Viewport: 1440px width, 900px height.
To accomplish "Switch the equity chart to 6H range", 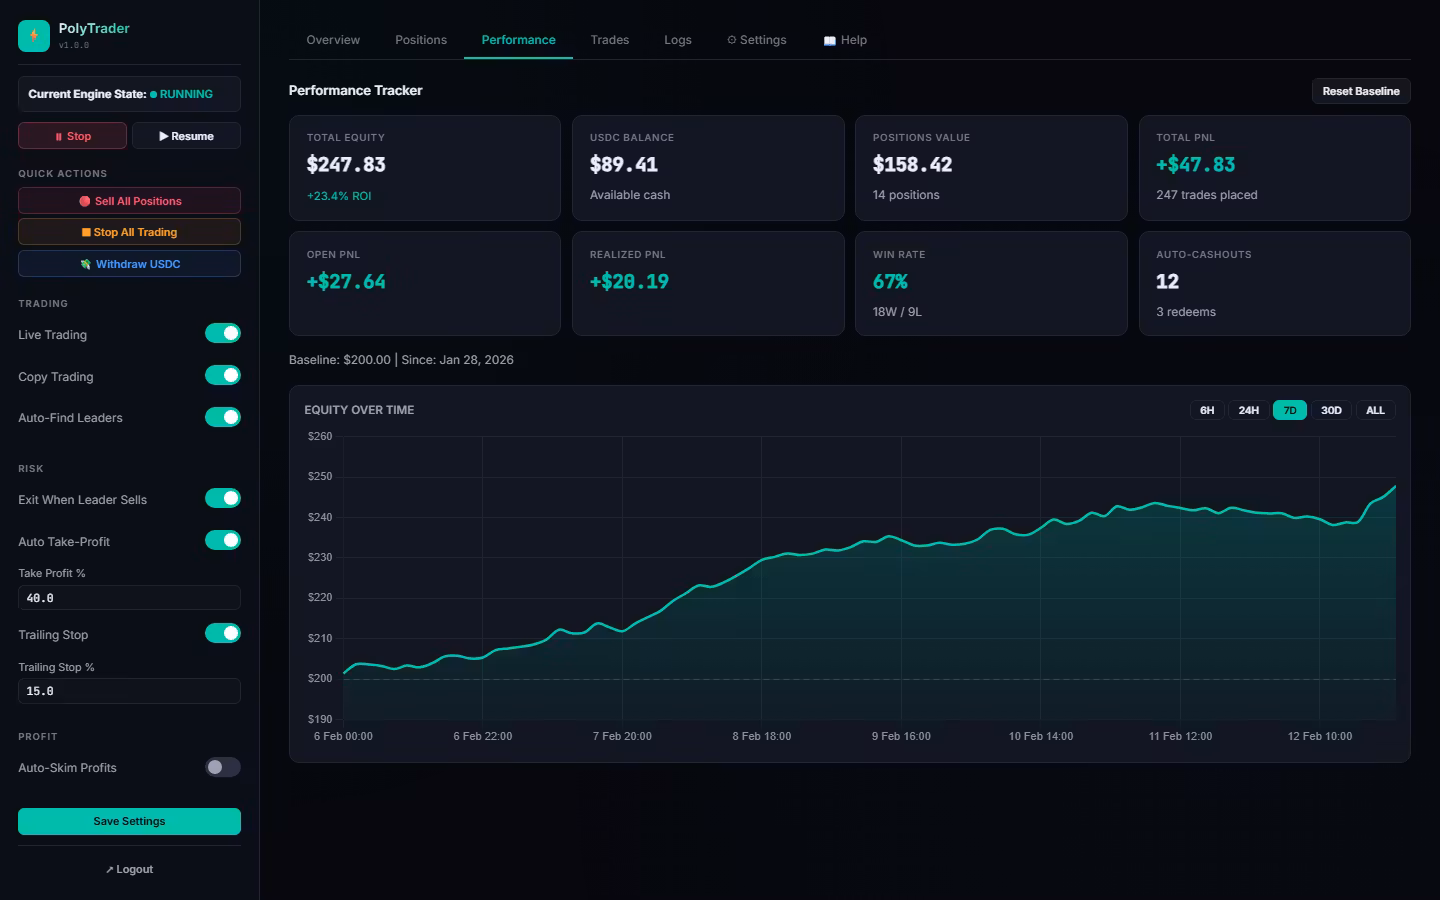I will [1207, 410].
